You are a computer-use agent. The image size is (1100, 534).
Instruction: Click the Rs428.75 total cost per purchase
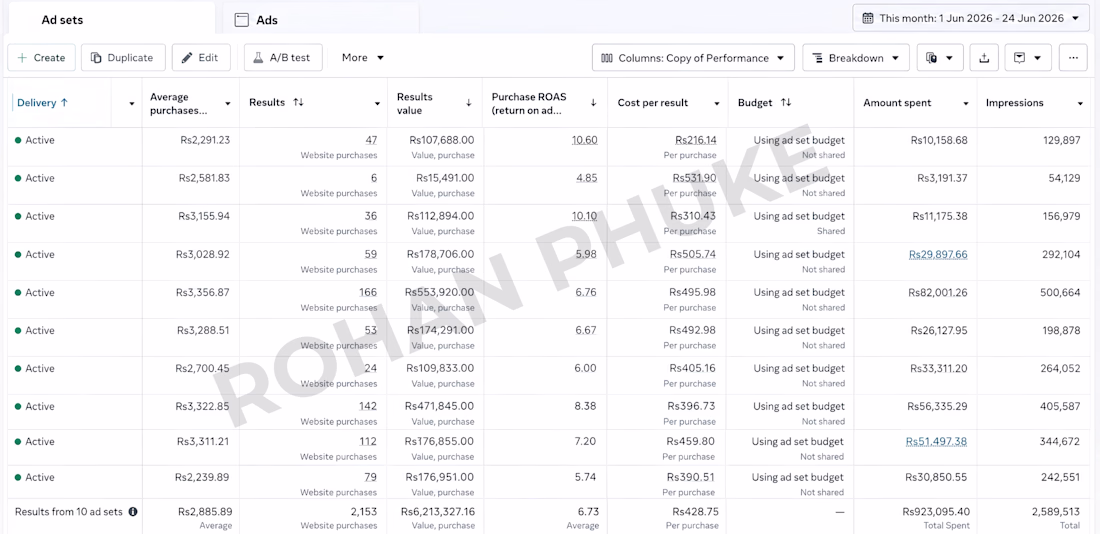pyautogui.click(x=695, y=512)
